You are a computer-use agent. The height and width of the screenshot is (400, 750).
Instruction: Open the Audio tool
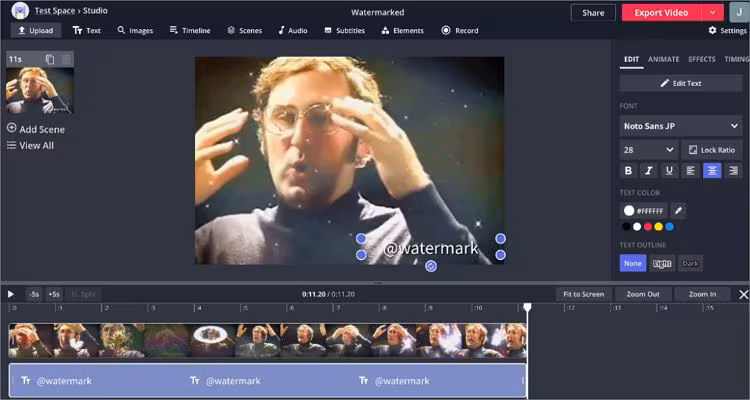pyautogui.click(x=293, y=31)
